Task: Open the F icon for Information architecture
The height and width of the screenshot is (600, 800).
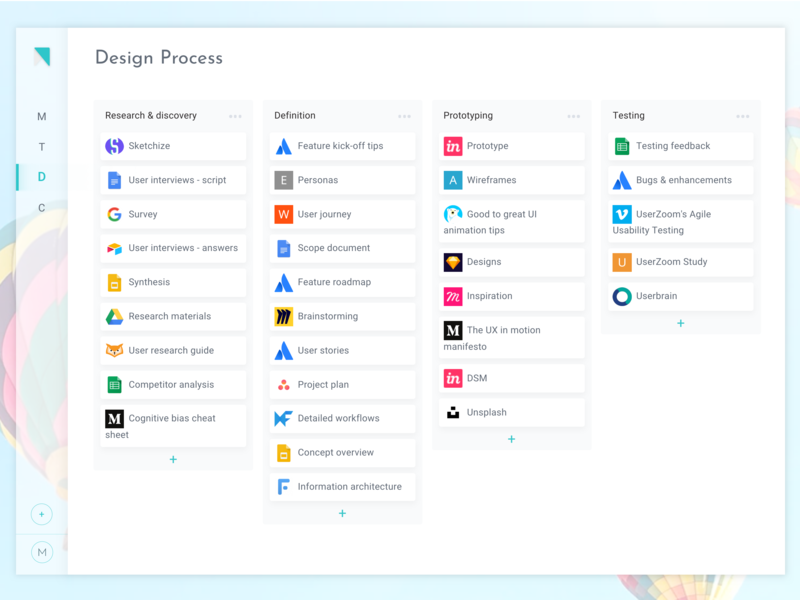Action: tap(284, 487)
